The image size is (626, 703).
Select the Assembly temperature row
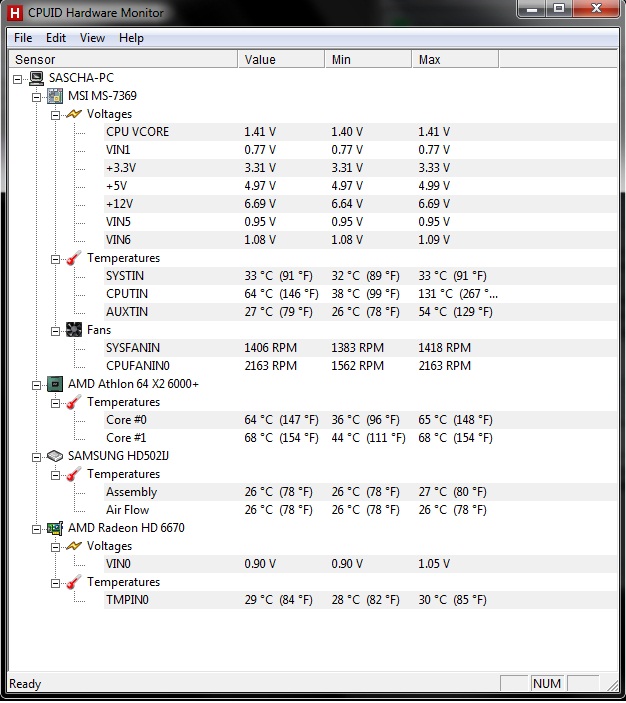click(360, 492)
